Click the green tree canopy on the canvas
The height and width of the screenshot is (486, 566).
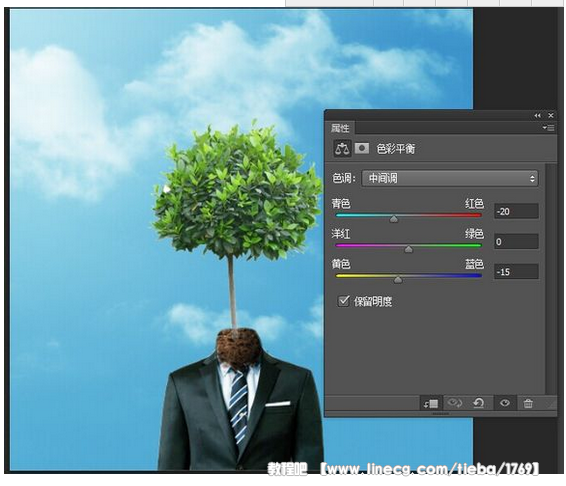coord(236,191)
